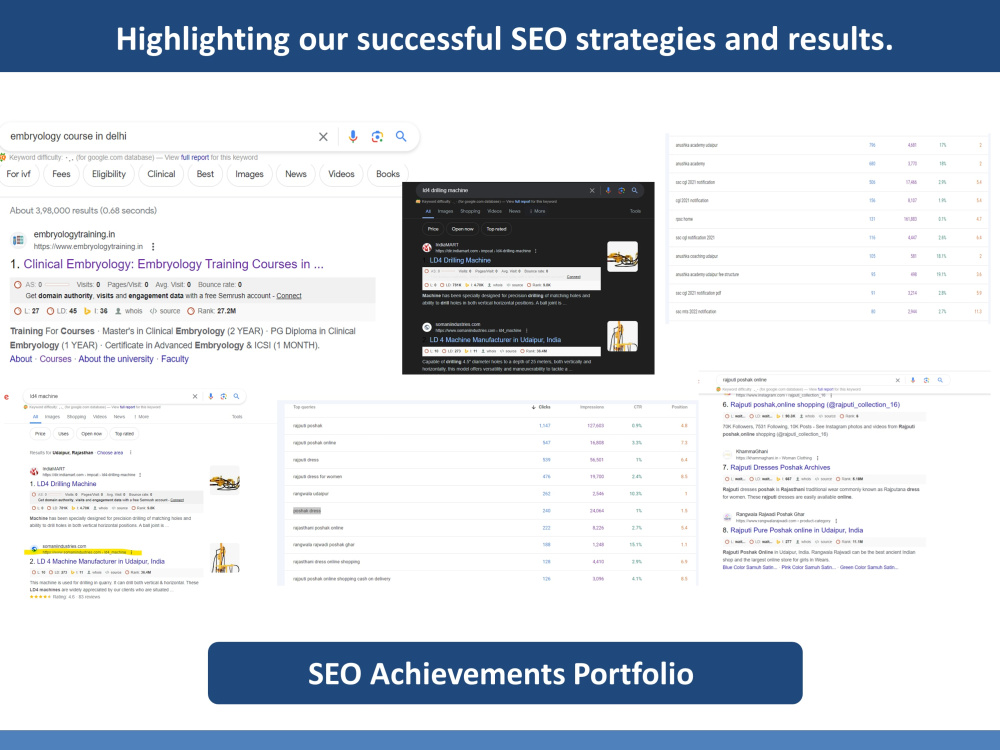Select the 'Best' filter chip
Image resolution: width=1000 pixels, height=750 pixels.
tap(205, 174)
